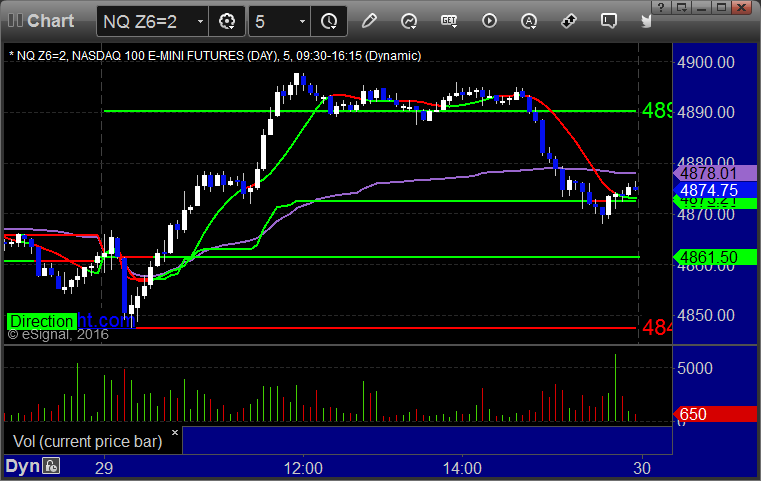Open the interval dropdown arrow next to 5
Screen dimensions: 761x481
coord(302,22)
